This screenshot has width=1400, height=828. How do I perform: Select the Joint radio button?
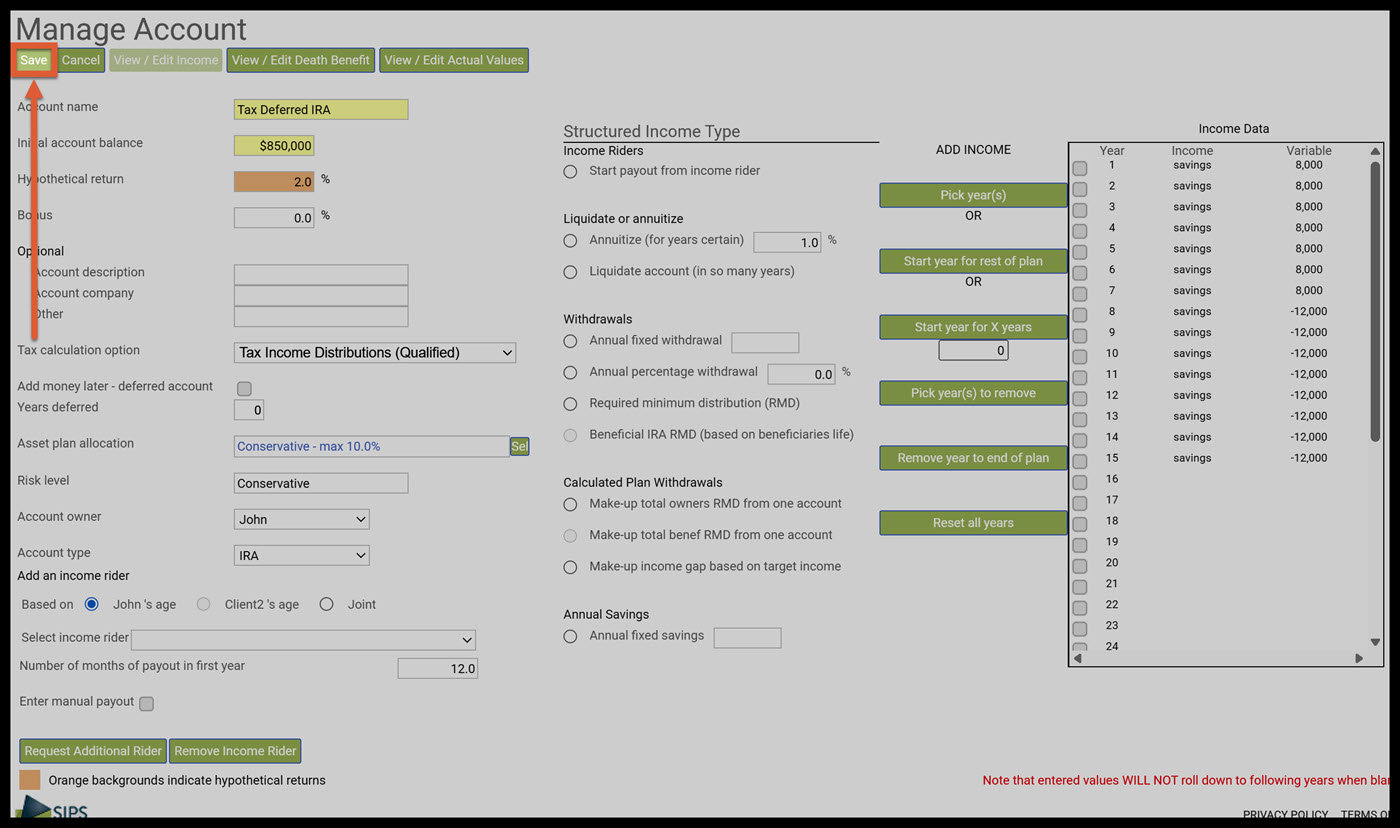(326, 604)
